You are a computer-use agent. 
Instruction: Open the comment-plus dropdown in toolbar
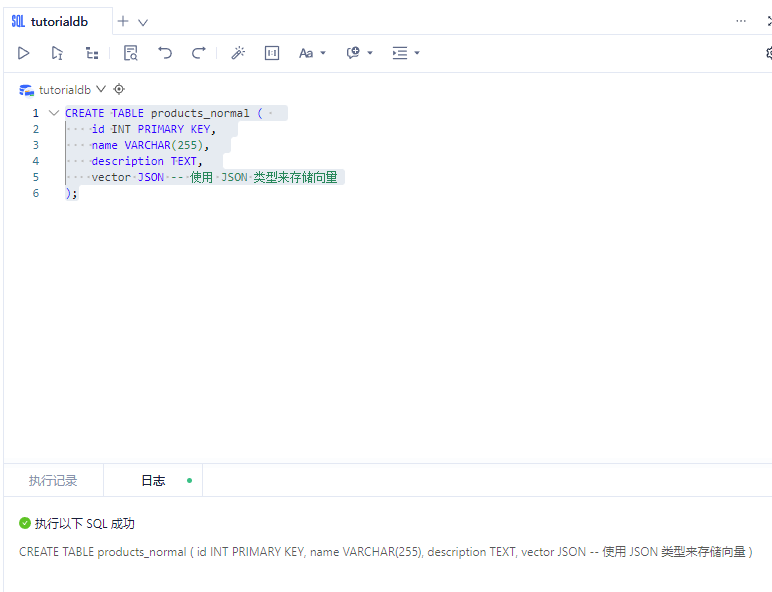point(359,53)
